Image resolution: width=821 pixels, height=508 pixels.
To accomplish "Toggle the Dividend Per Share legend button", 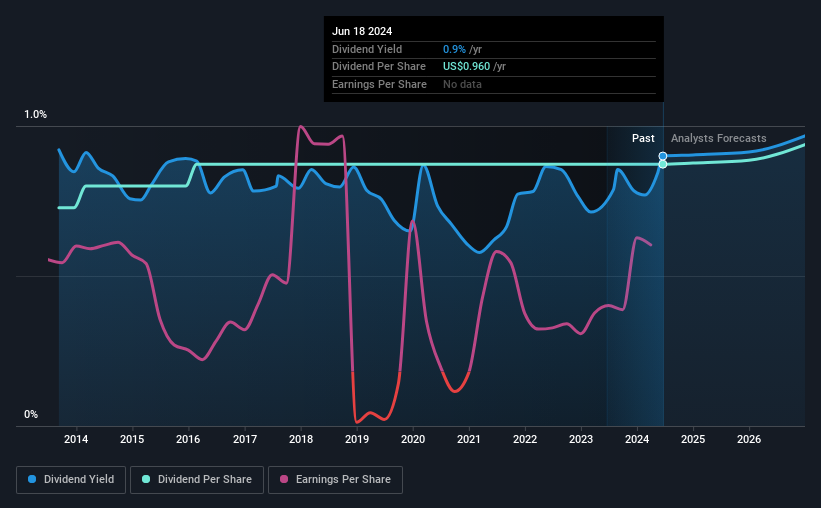I will (x=197, y=480).
